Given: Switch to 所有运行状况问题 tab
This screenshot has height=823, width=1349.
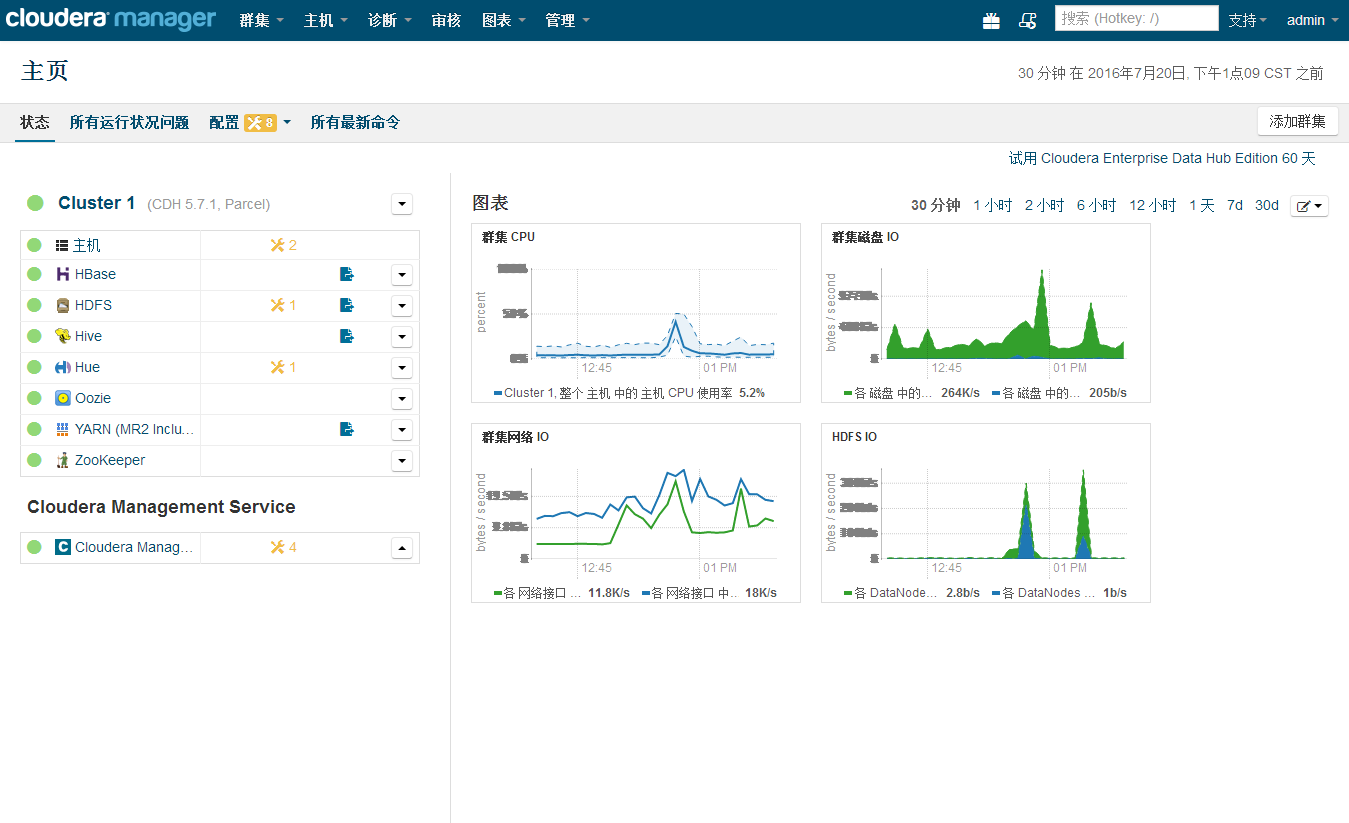Looking at the screenshot, I should pyautogui.click(x=129, y=122).
